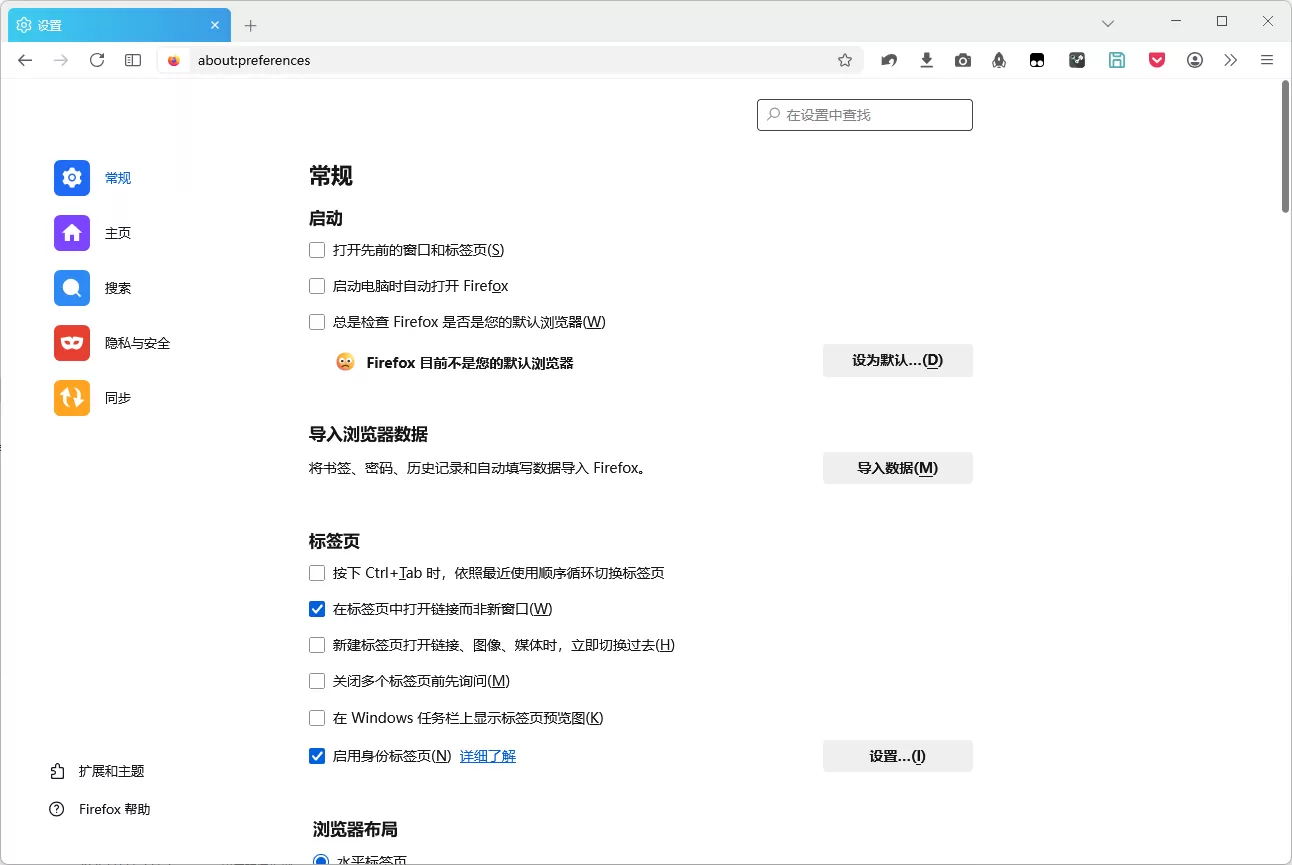Open the application hamburger menu
This screenshot has width=1292, height=865.
pyautogui.click(x=1267, y=60)
